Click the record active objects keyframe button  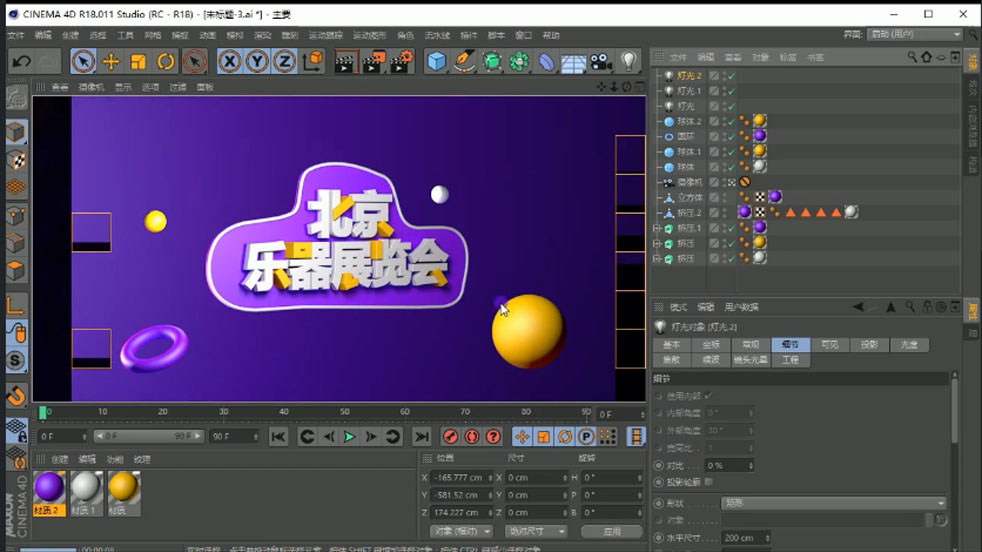click(x=450, y=437)
